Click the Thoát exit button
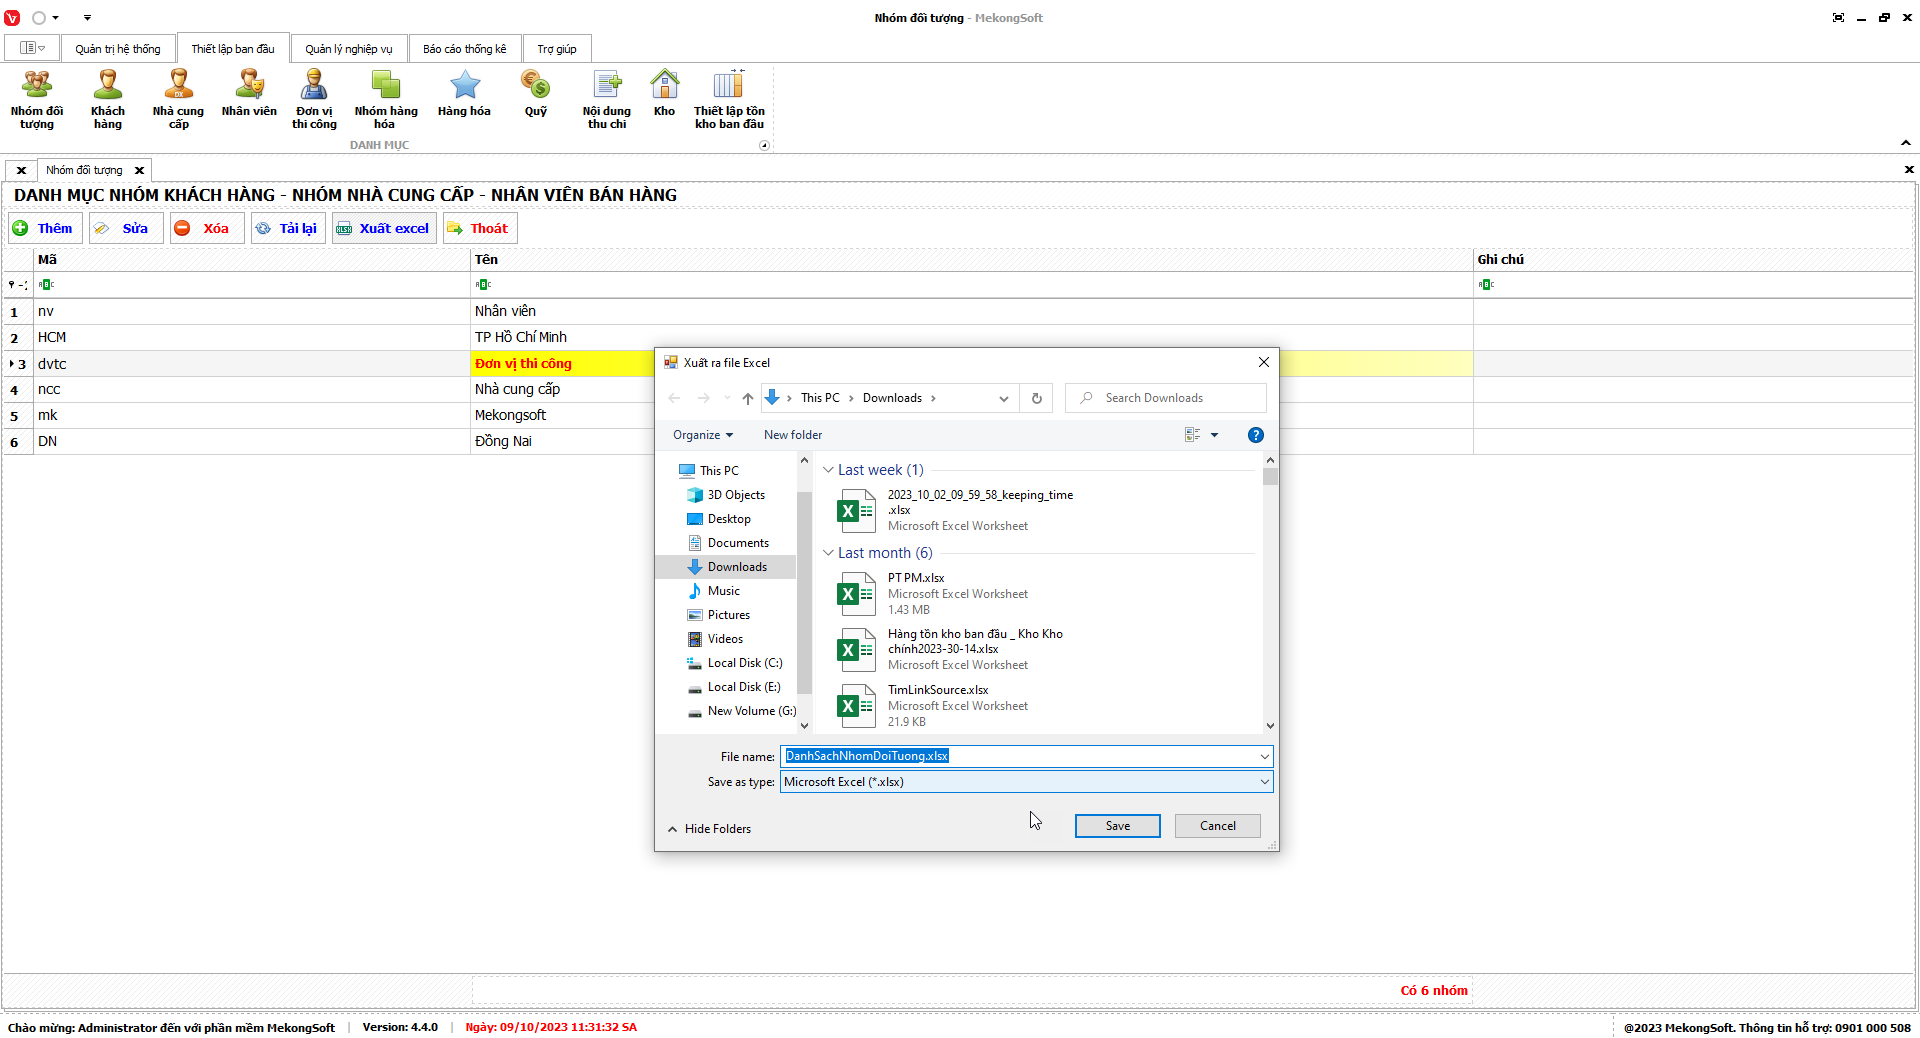Image resolution: width=1920 pixels, height=1038 pixels. point(480,228)
